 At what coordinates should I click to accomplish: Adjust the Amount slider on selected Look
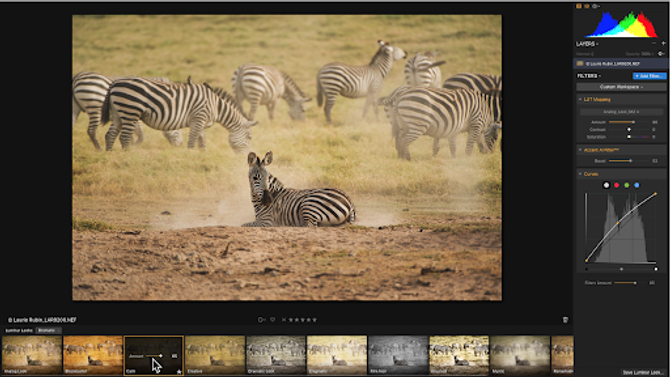point(154,356)
